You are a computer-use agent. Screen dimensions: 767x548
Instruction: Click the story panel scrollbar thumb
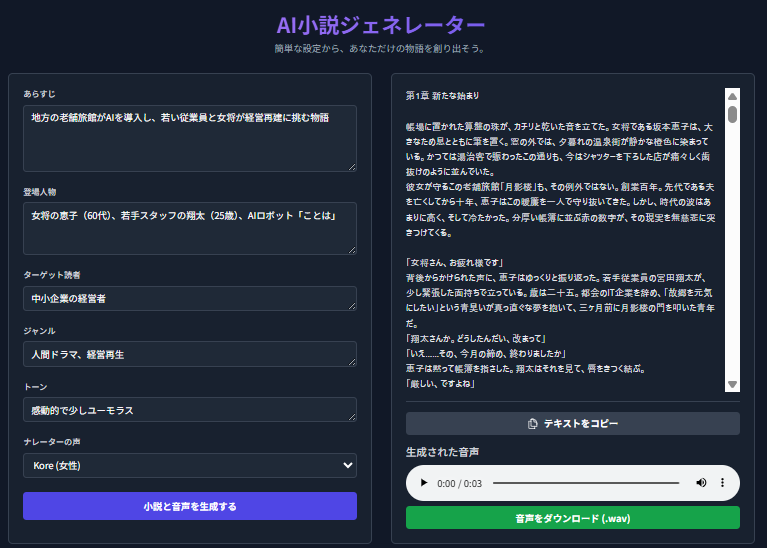(732, 113)
